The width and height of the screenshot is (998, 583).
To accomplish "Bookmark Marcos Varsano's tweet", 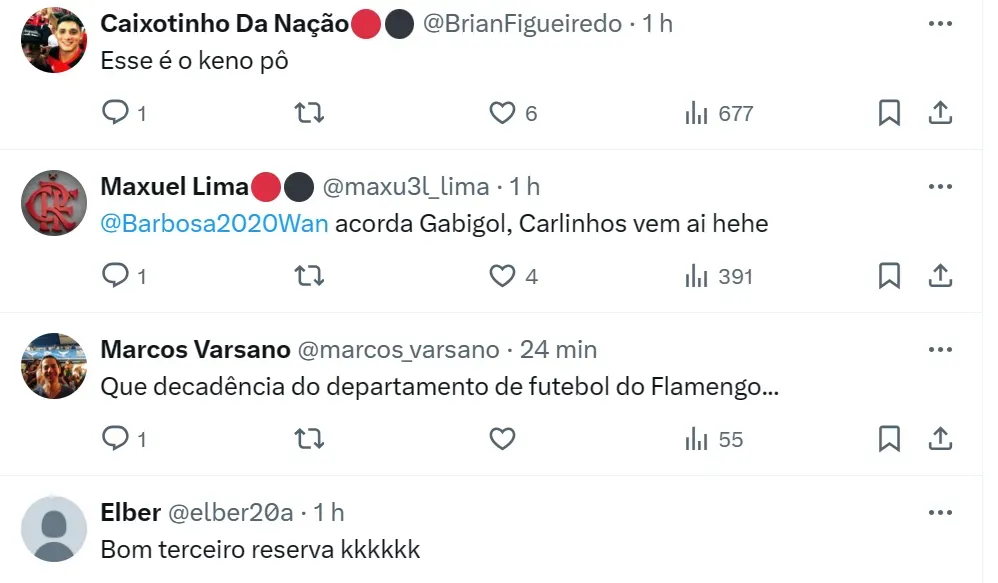I will click(889, 439).
